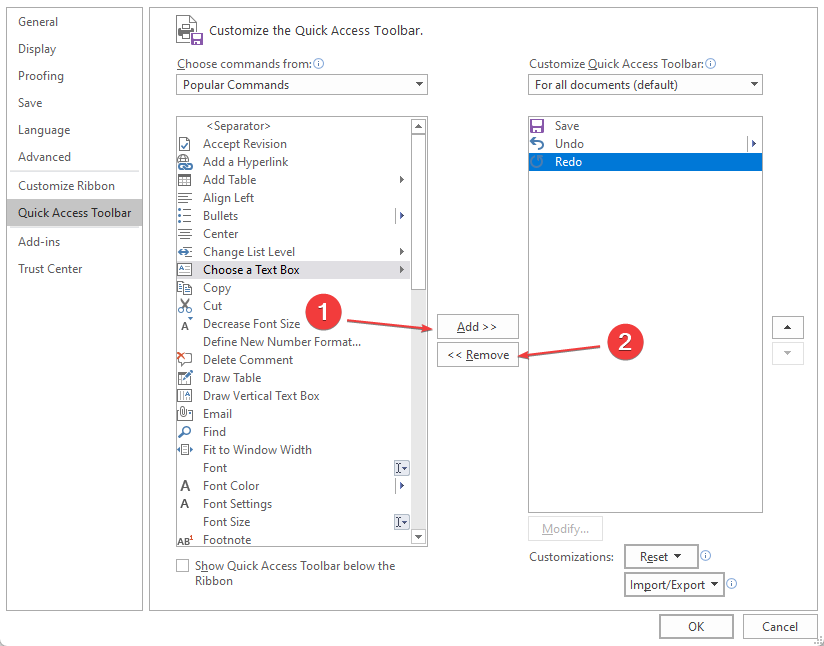The image size is (824, 646).
Task: Open the Display options category
Action: click(x=37, y=49)
